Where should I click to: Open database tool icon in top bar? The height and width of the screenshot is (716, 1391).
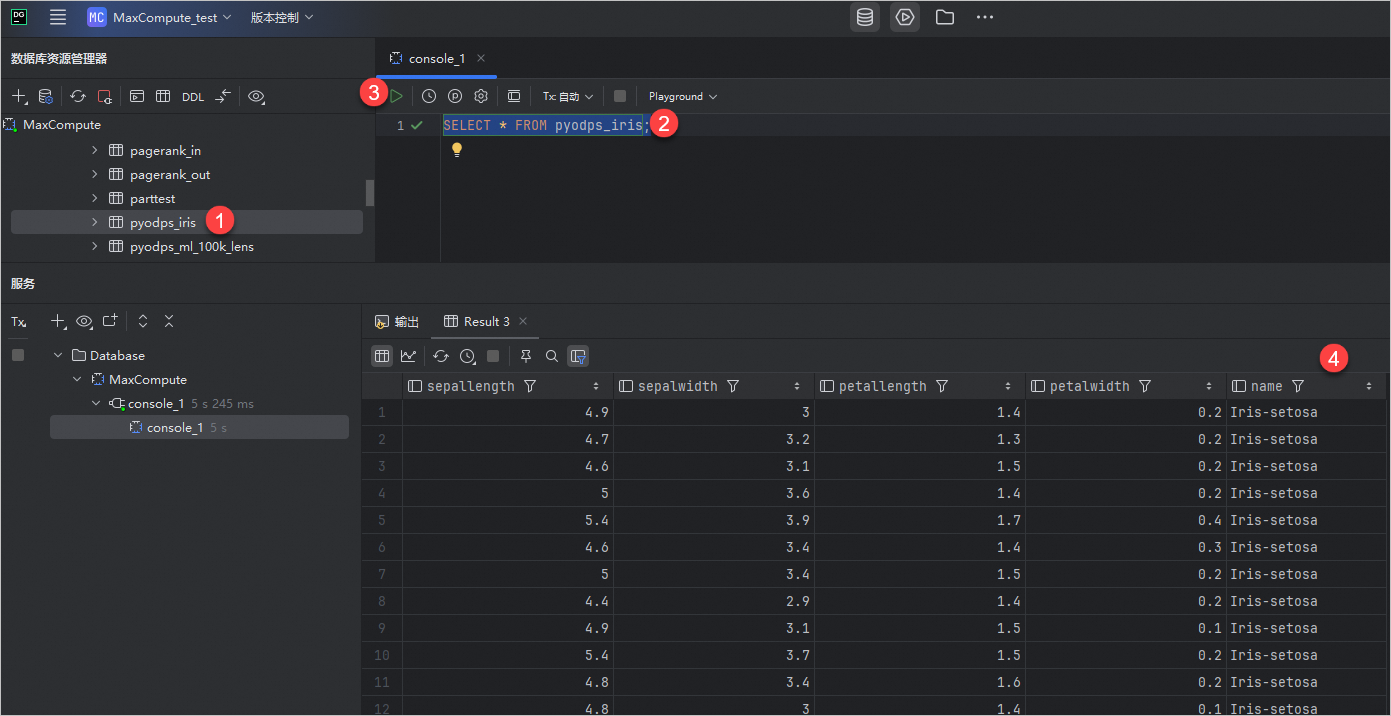865,17
